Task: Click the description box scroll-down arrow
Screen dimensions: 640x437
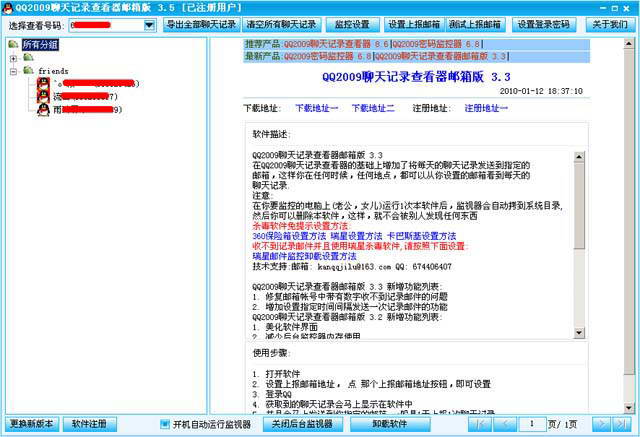Action: point(579,333)
